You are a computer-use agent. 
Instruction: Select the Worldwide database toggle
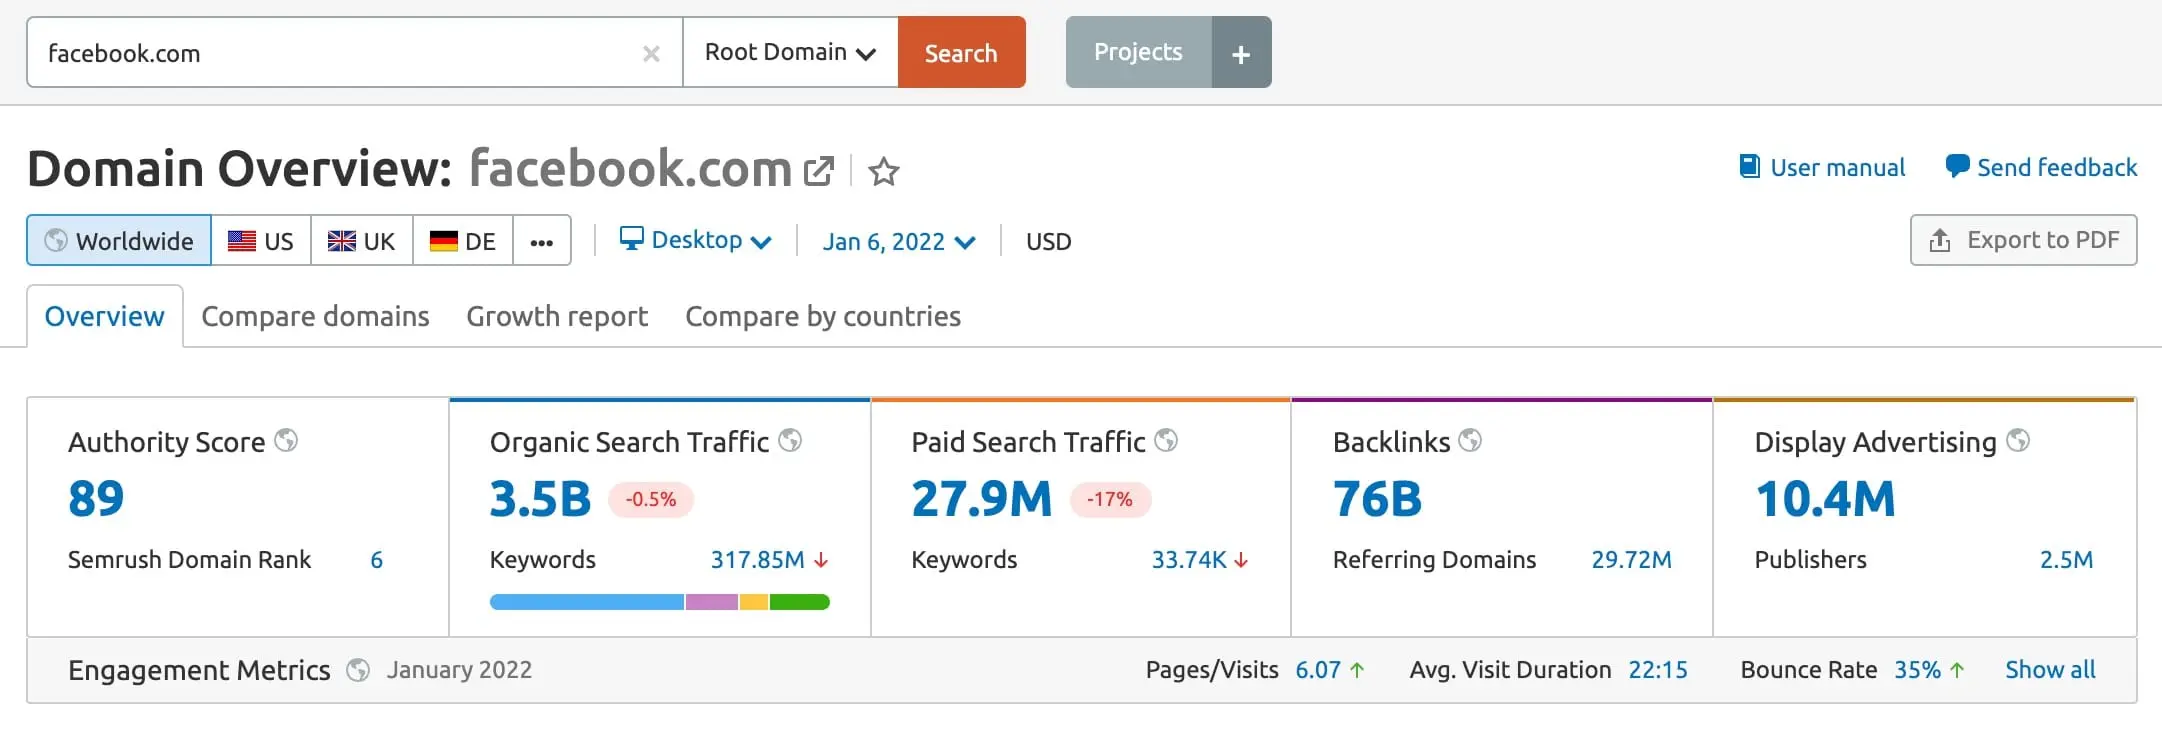pyautogui.click(x=119, y=241)
